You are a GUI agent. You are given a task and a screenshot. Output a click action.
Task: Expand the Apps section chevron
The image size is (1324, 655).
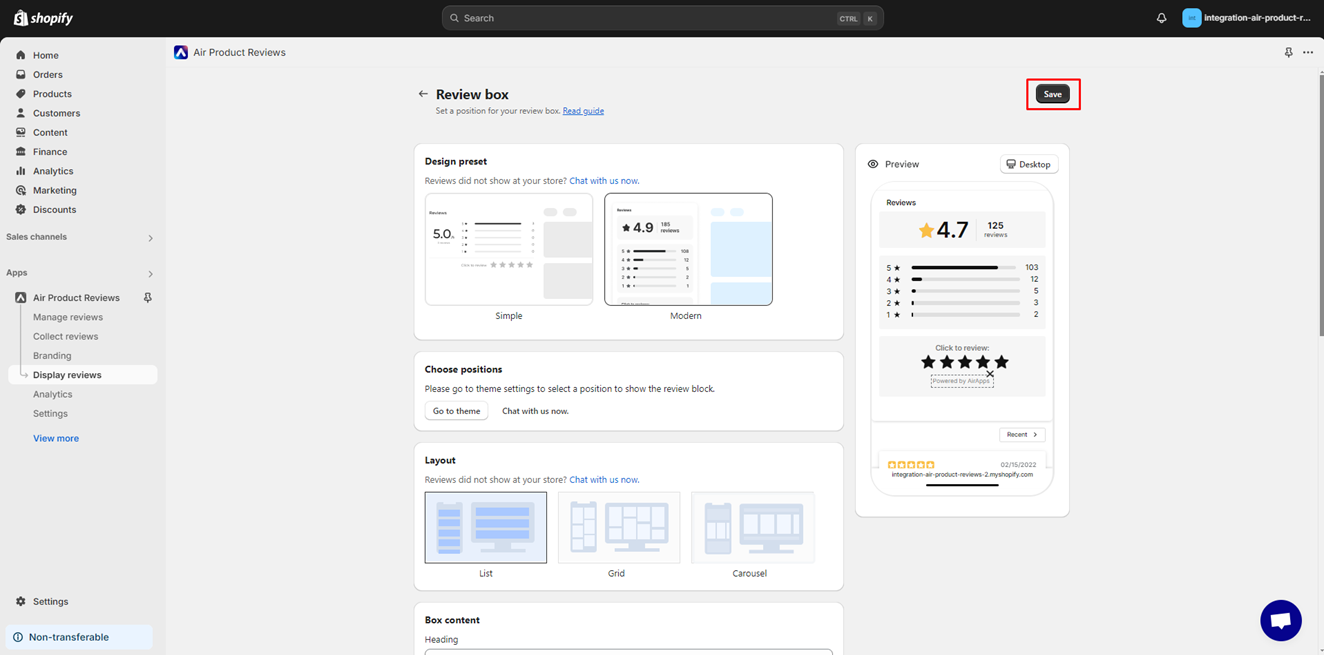pos(151,273)
